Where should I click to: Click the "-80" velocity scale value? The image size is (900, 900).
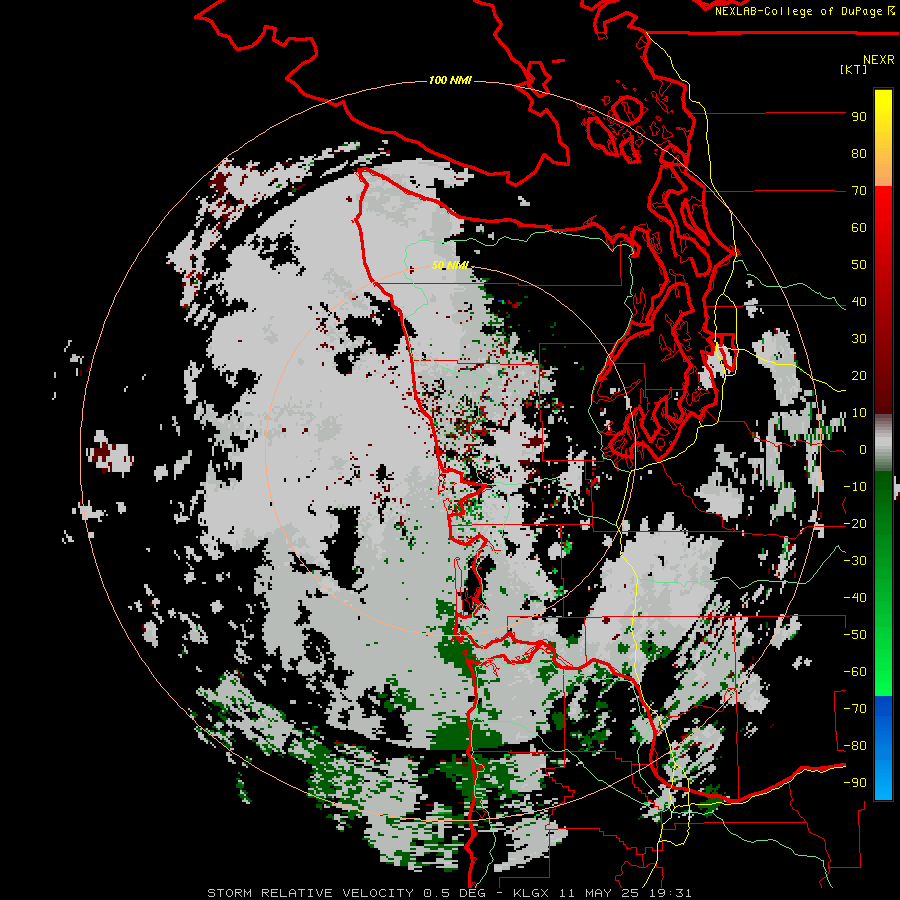click(855, 746)
